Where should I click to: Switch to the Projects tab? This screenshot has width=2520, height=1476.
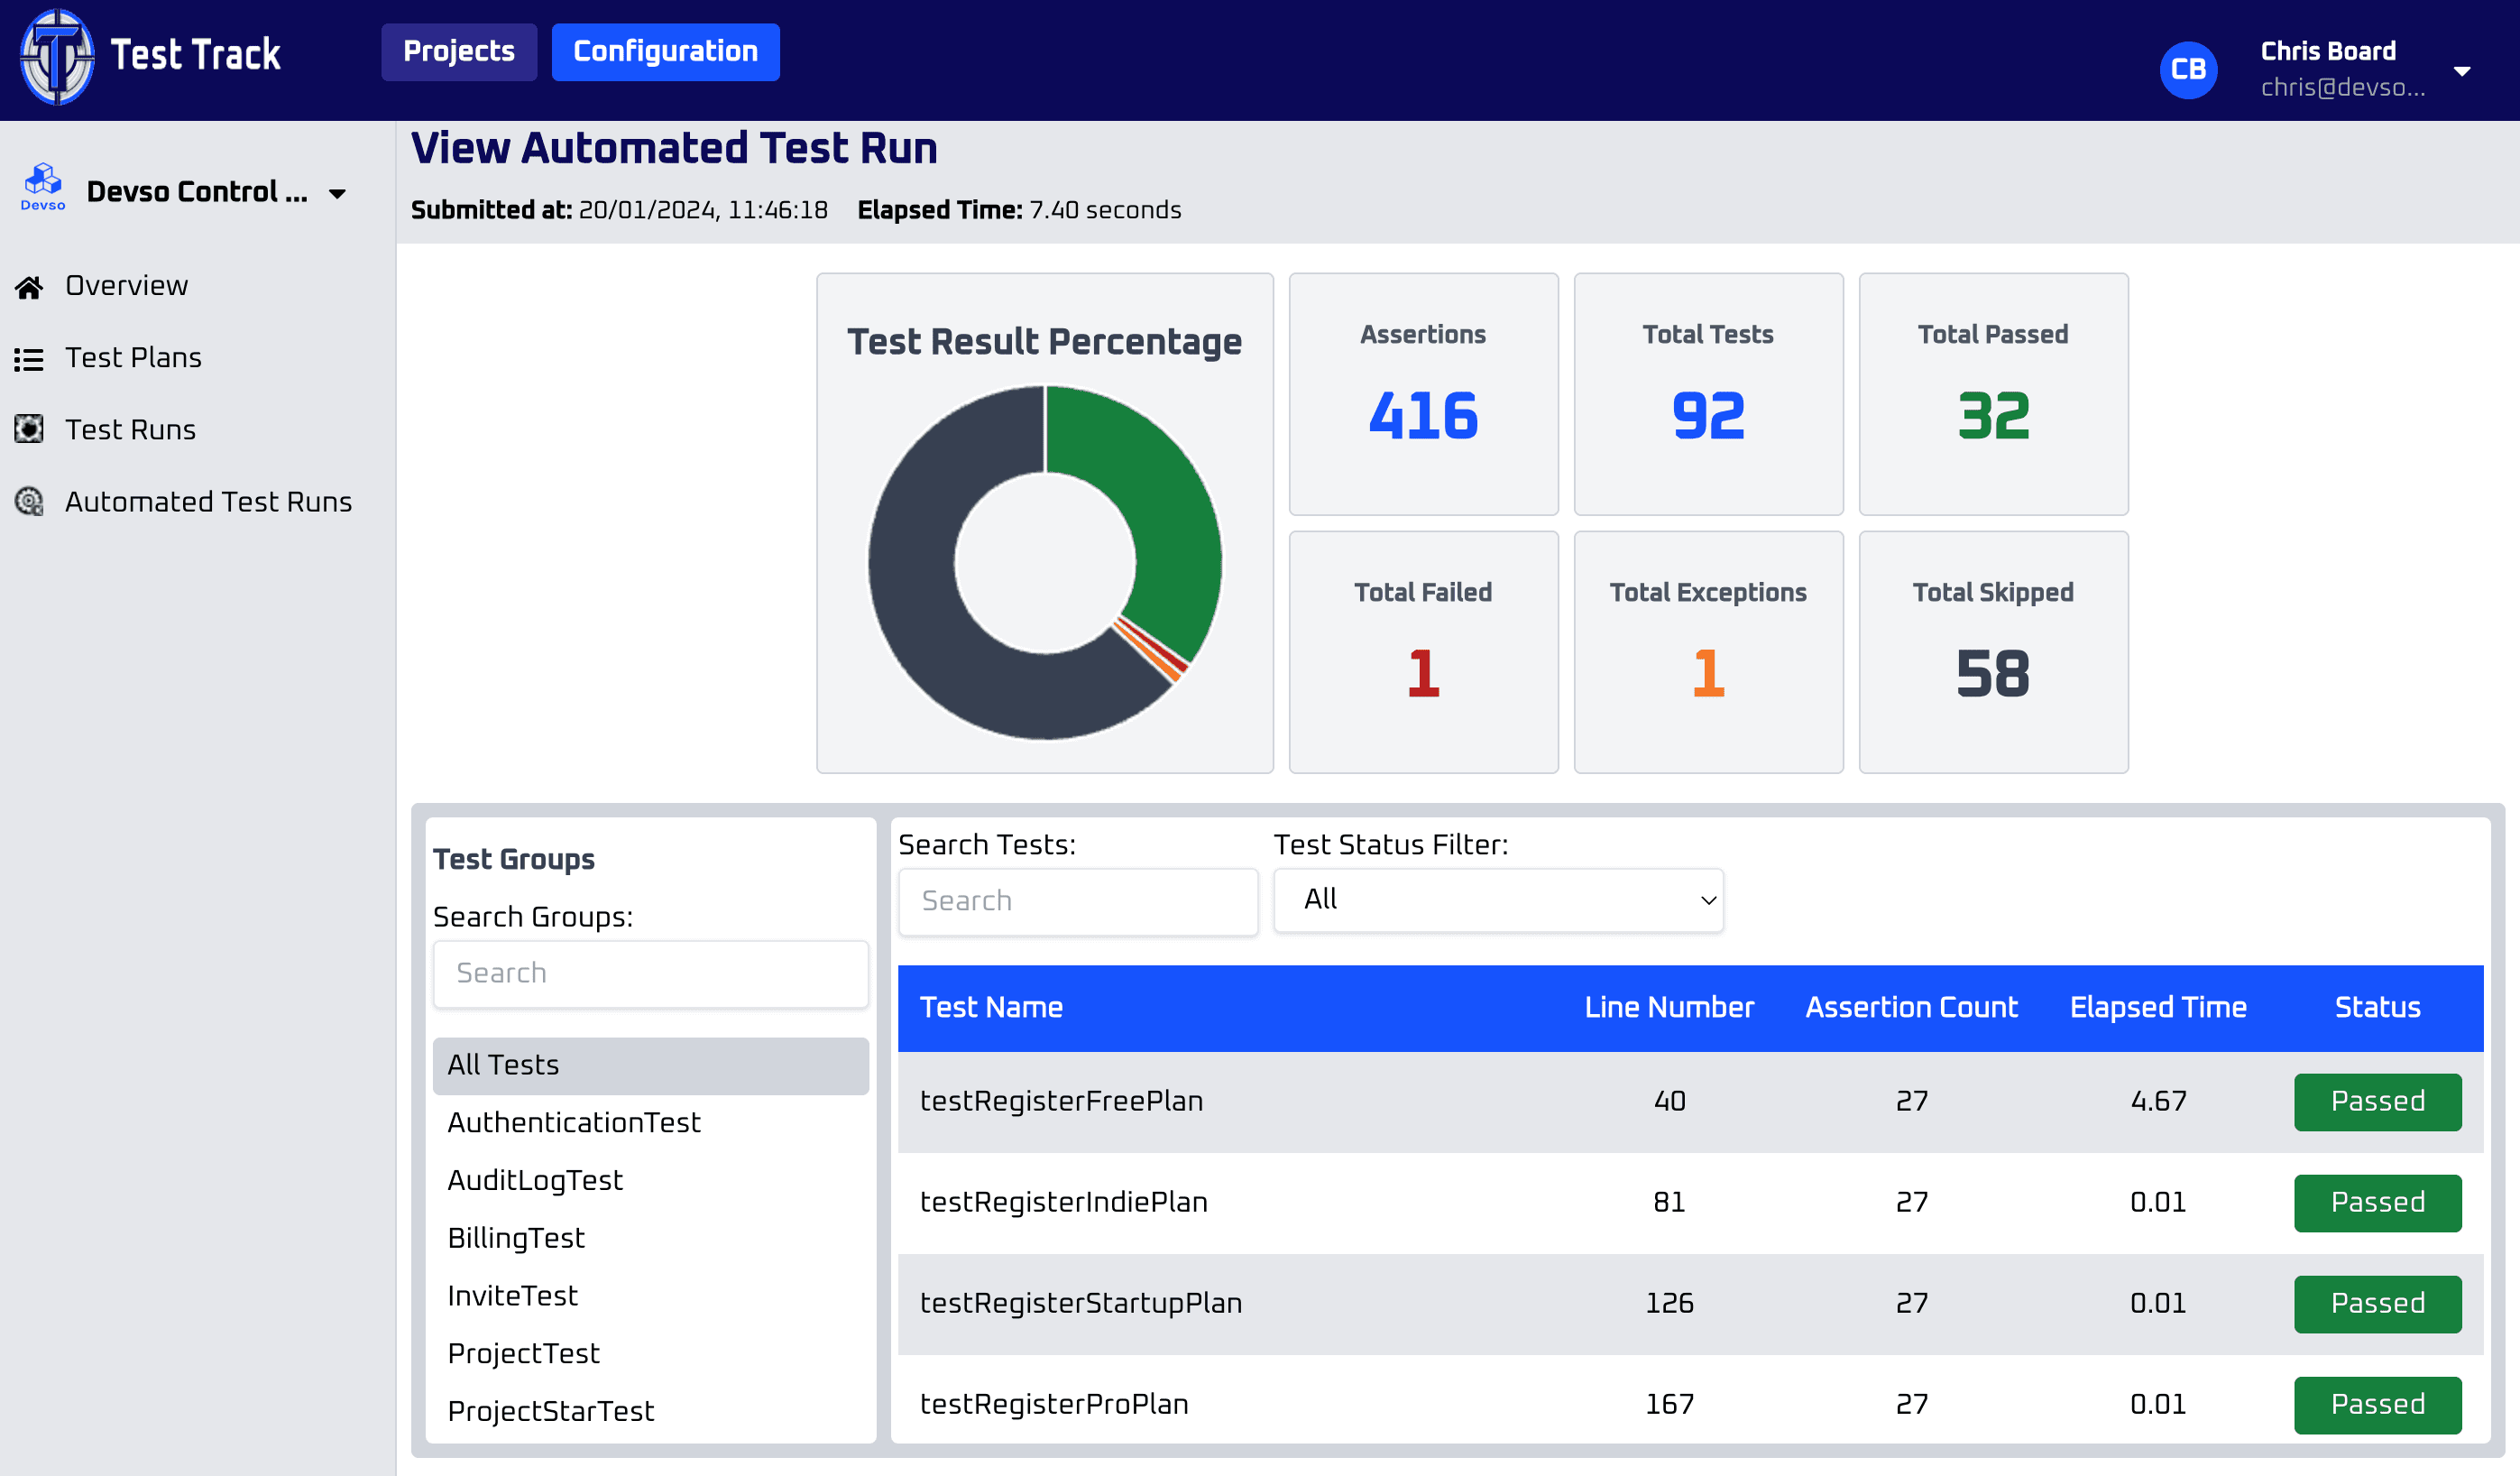(459, 51)
